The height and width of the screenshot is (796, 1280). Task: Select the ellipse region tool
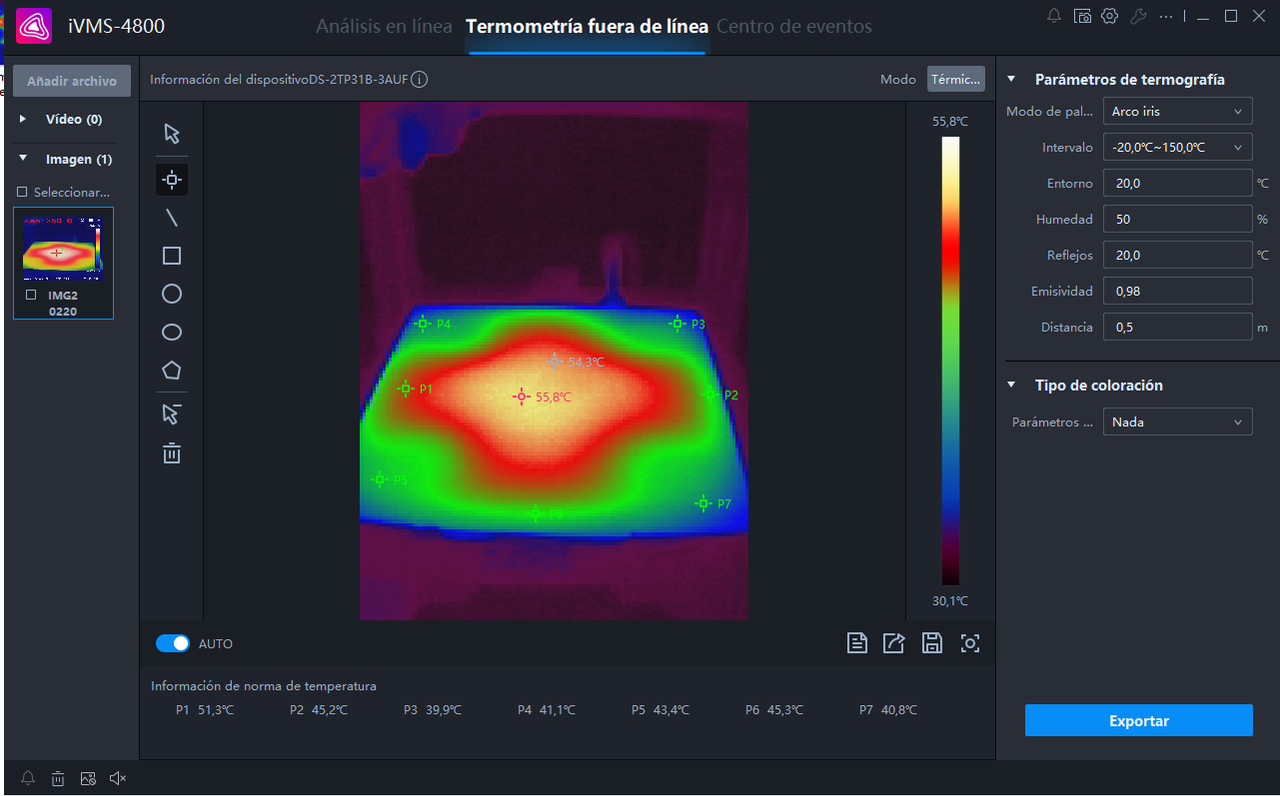tap(172, 332)
